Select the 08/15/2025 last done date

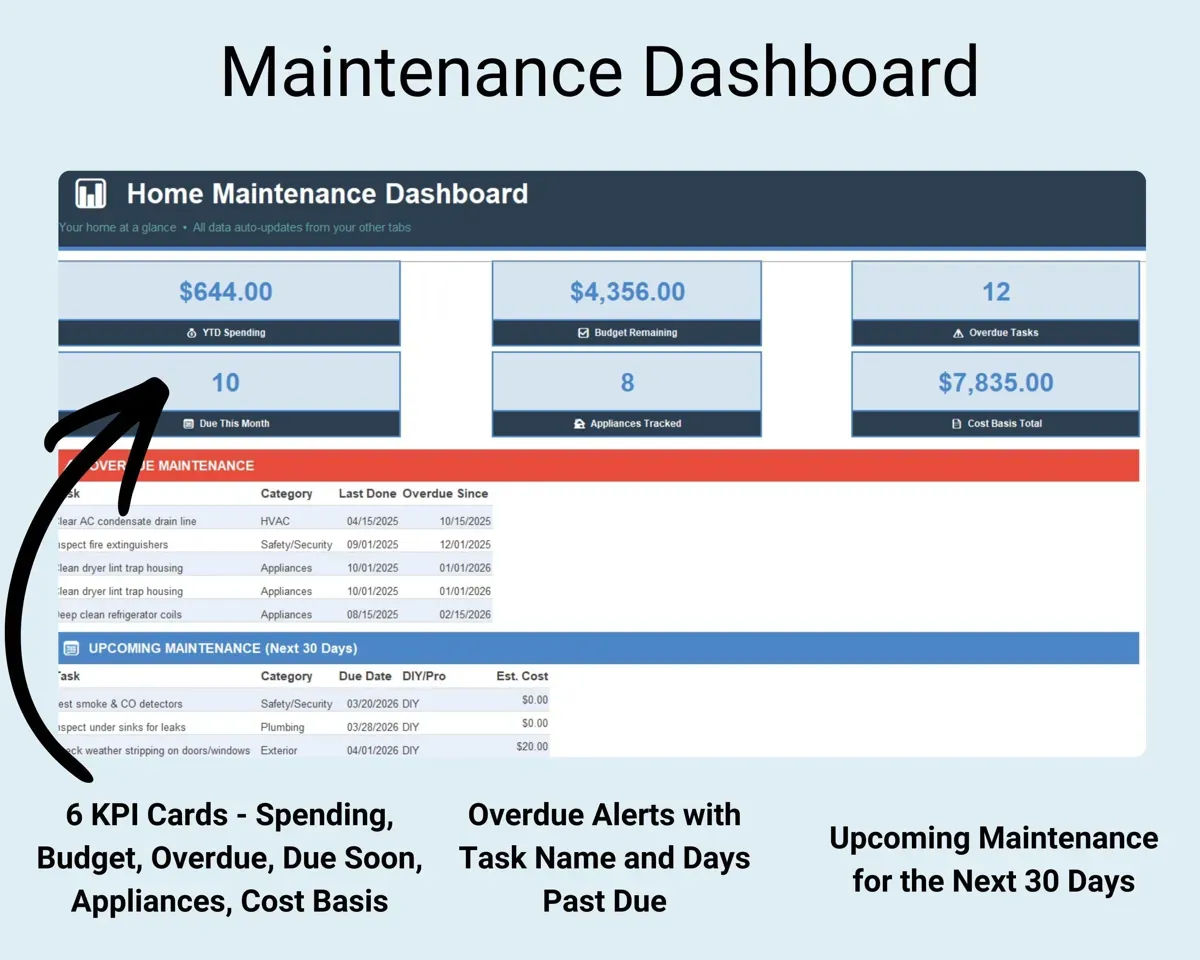[x=372, y=615]
